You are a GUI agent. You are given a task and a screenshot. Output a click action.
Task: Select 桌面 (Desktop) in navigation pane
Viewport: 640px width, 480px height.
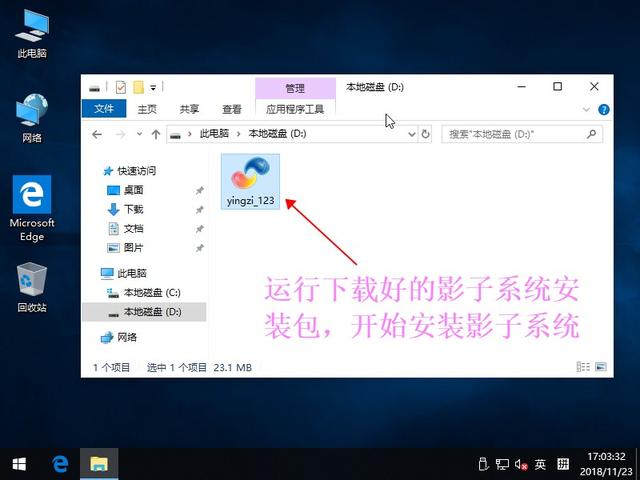pos(133,190)
